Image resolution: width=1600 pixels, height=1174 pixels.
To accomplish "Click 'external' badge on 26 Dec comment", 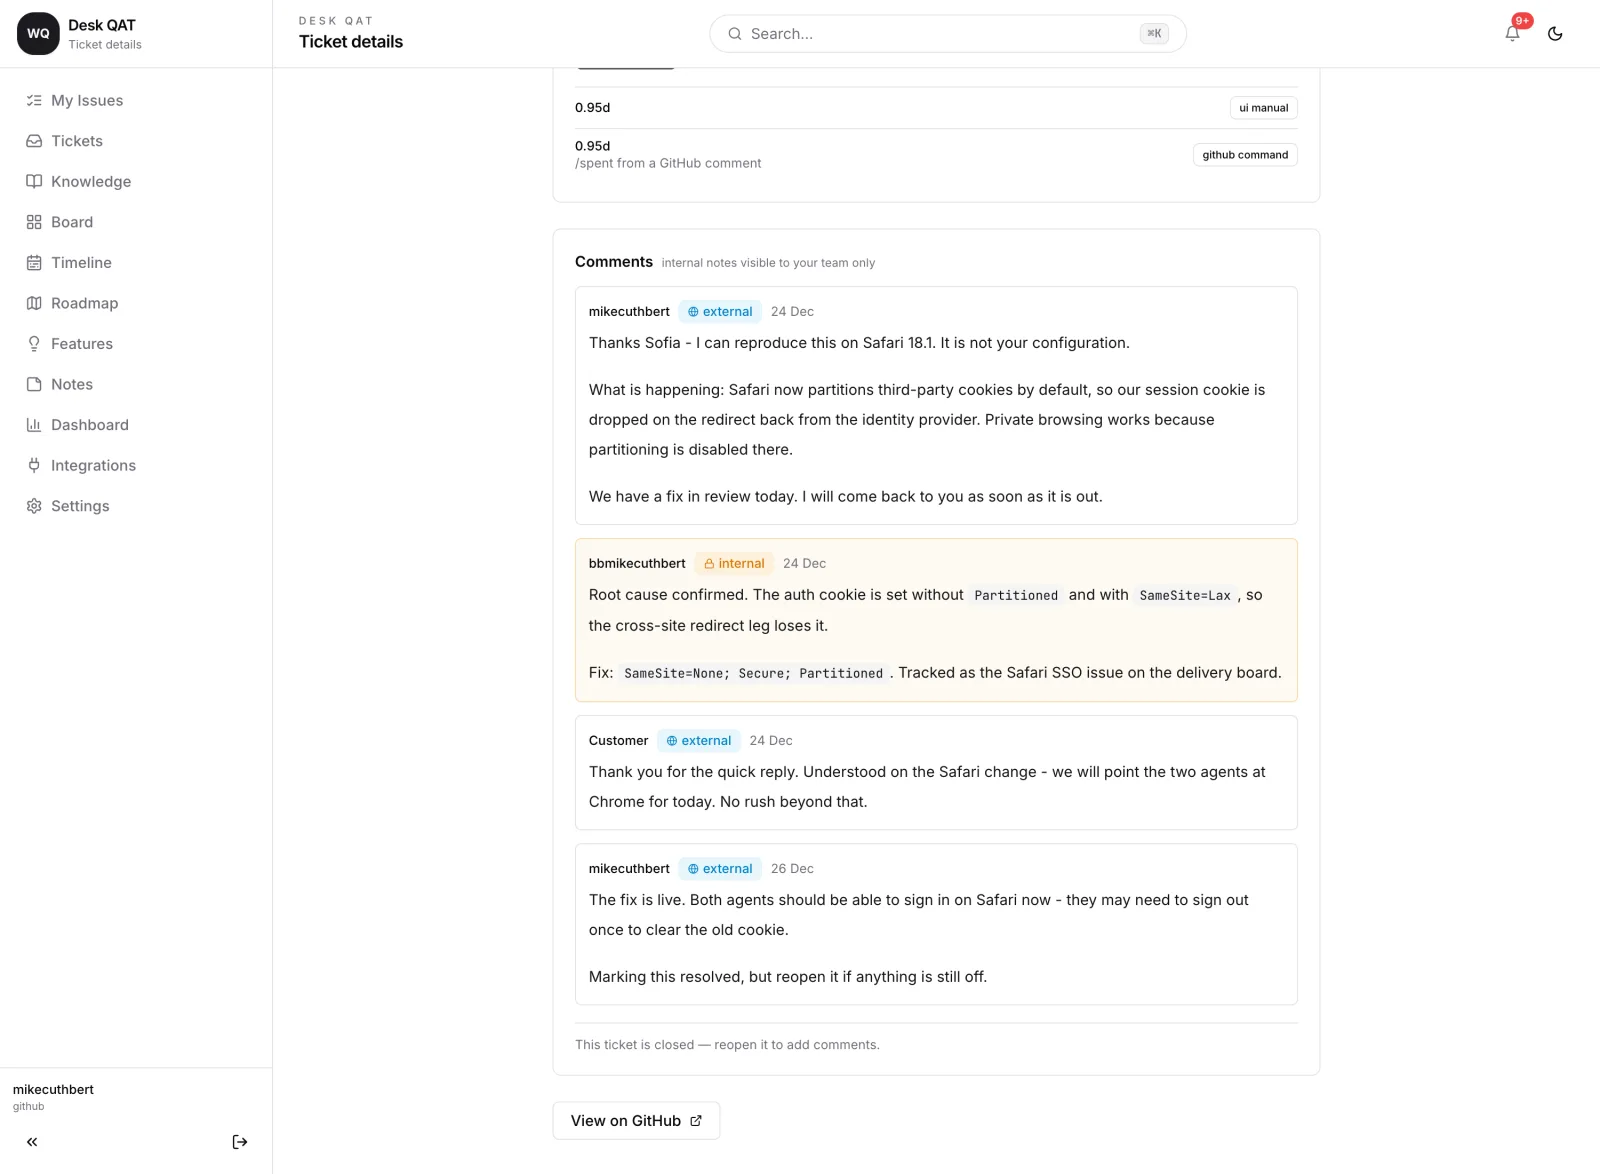I will tap(720, 869).
